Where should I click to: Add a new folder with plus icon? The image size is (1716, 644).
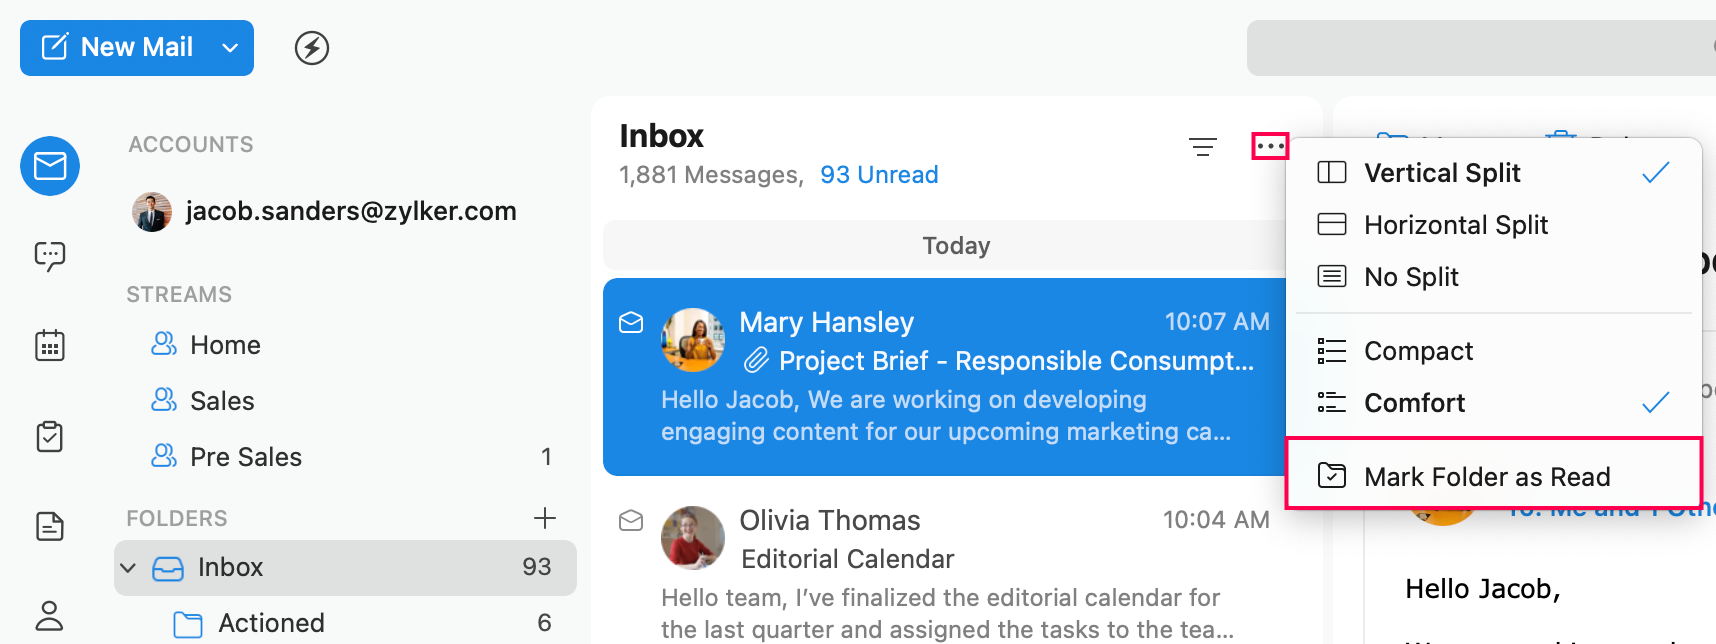pyautogui.click(x=545, y=518)
